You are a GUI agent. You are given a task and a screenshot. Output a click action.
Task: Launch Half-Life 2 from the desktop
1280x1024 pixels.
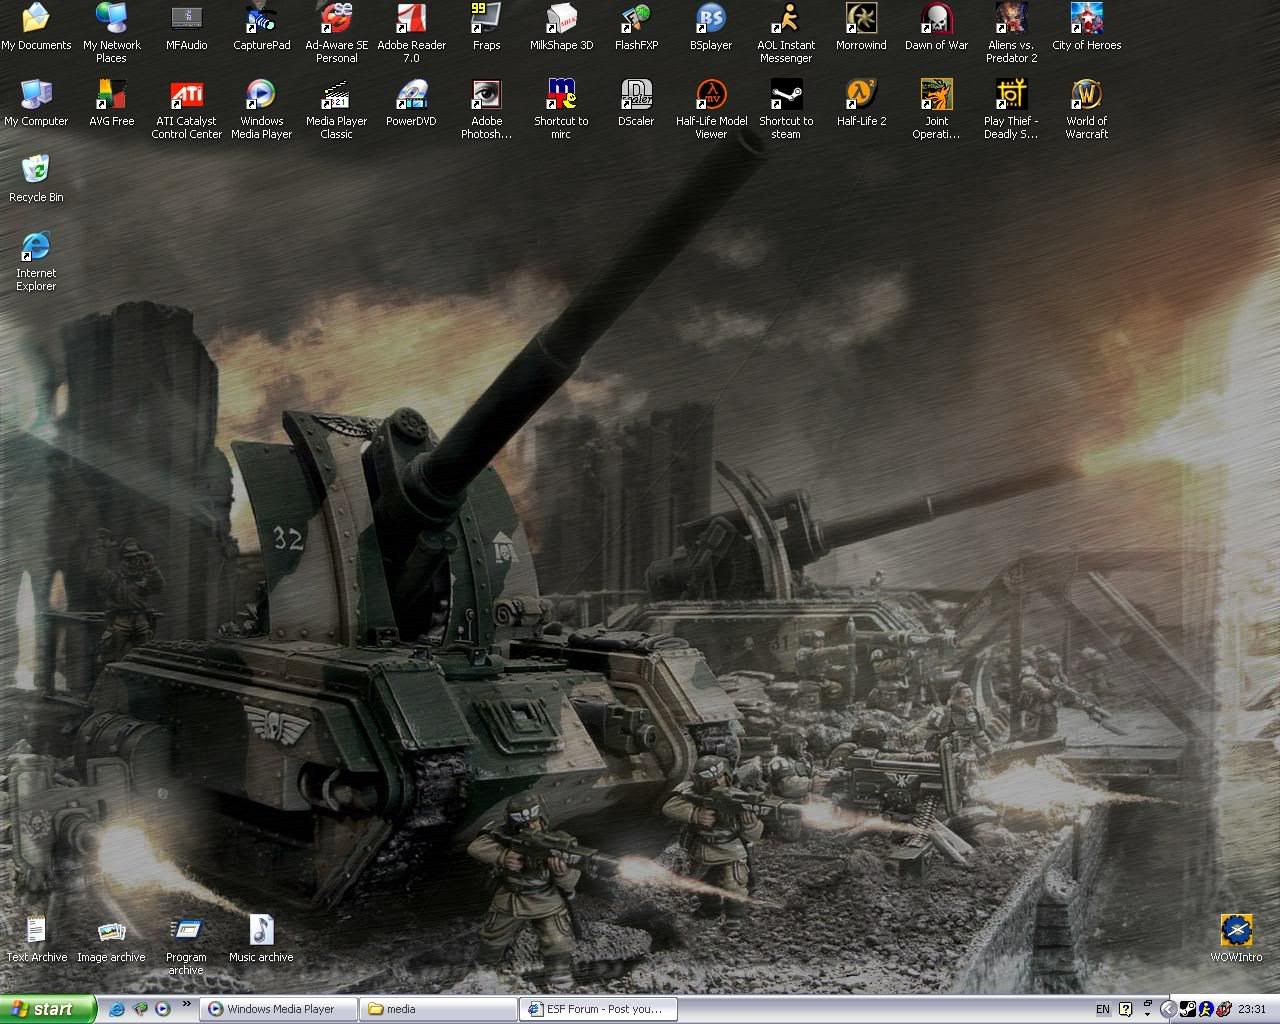[861, 103]
